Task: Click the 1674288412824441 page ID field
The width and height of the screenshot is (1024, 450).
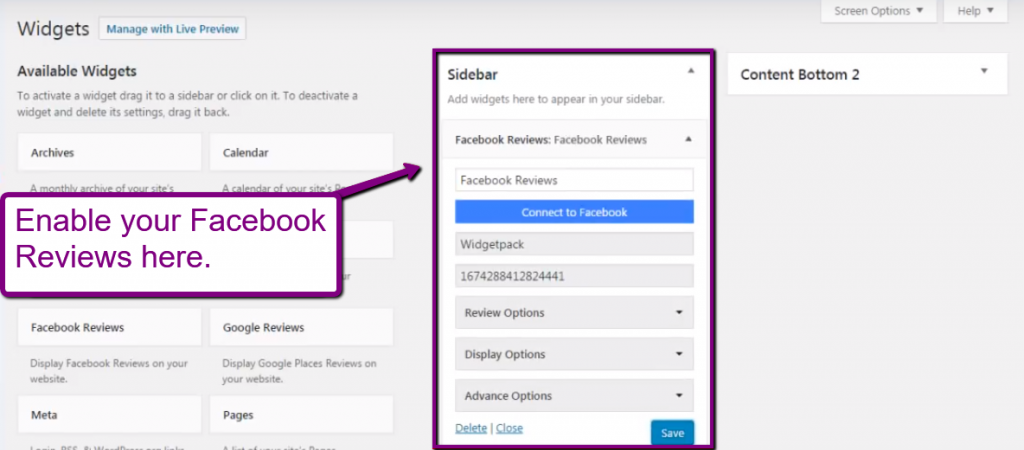Action: [x=574, y=276]
